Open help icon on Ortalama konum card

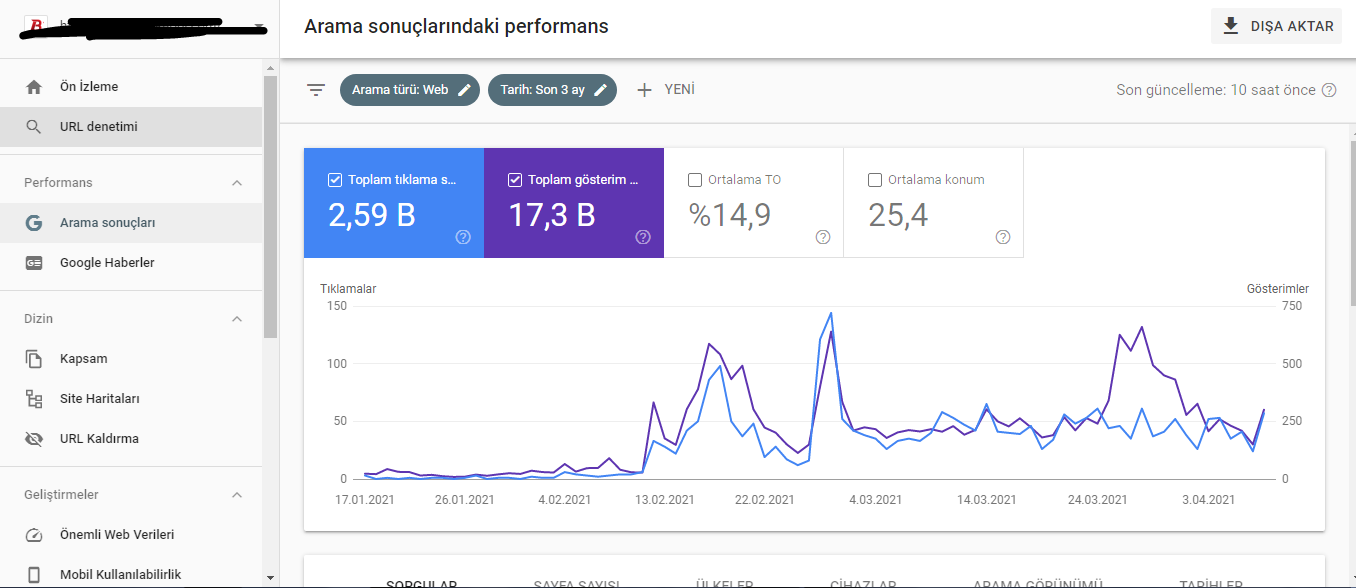point(1003,237)
